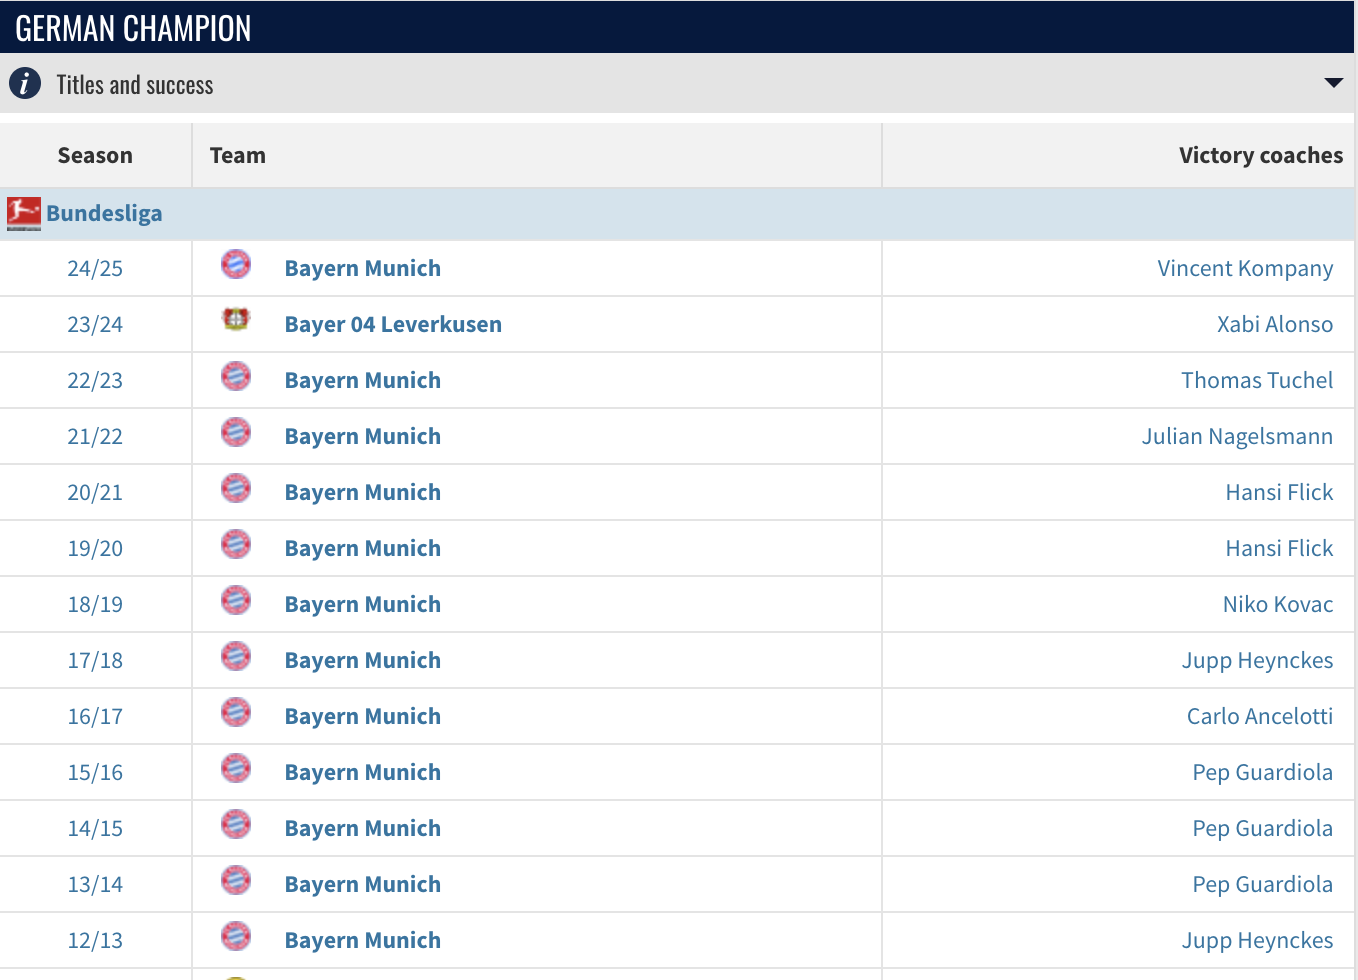1358x980 pixels.
Task: Select the 22/23 season link
Action: point(95,380)
